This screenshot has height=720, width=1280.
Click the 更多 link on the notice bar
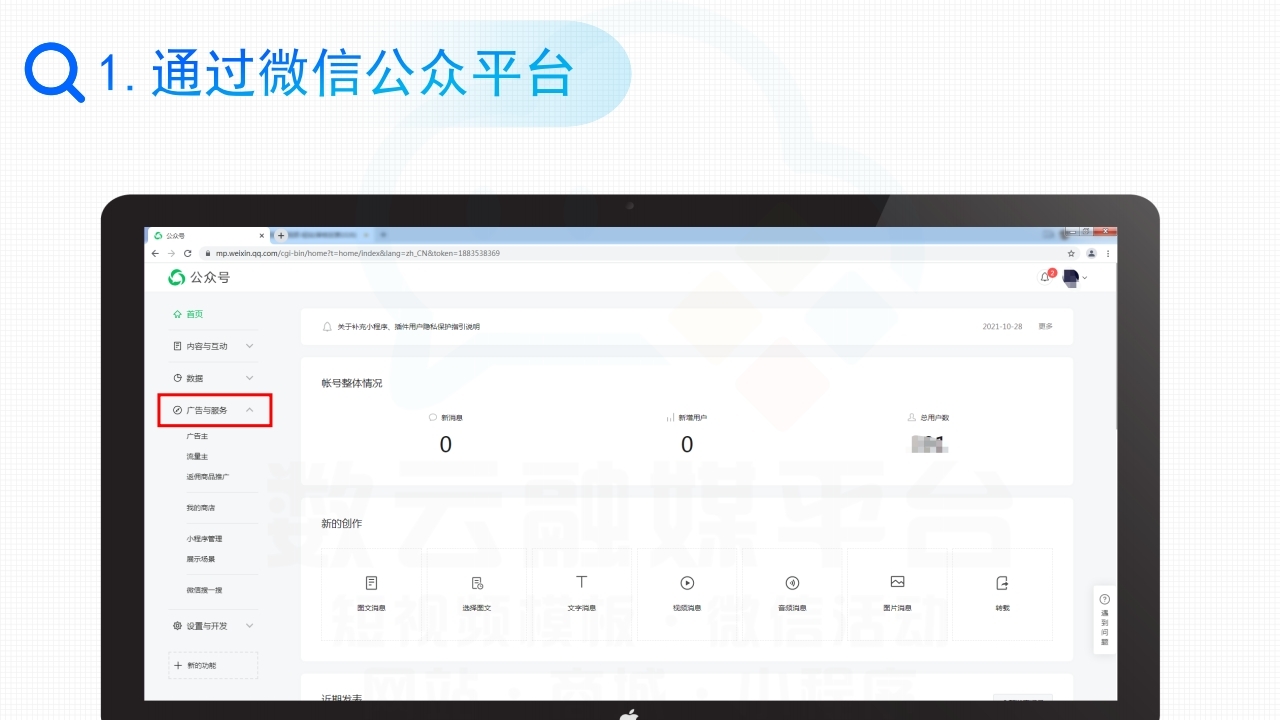point(1045,326)
